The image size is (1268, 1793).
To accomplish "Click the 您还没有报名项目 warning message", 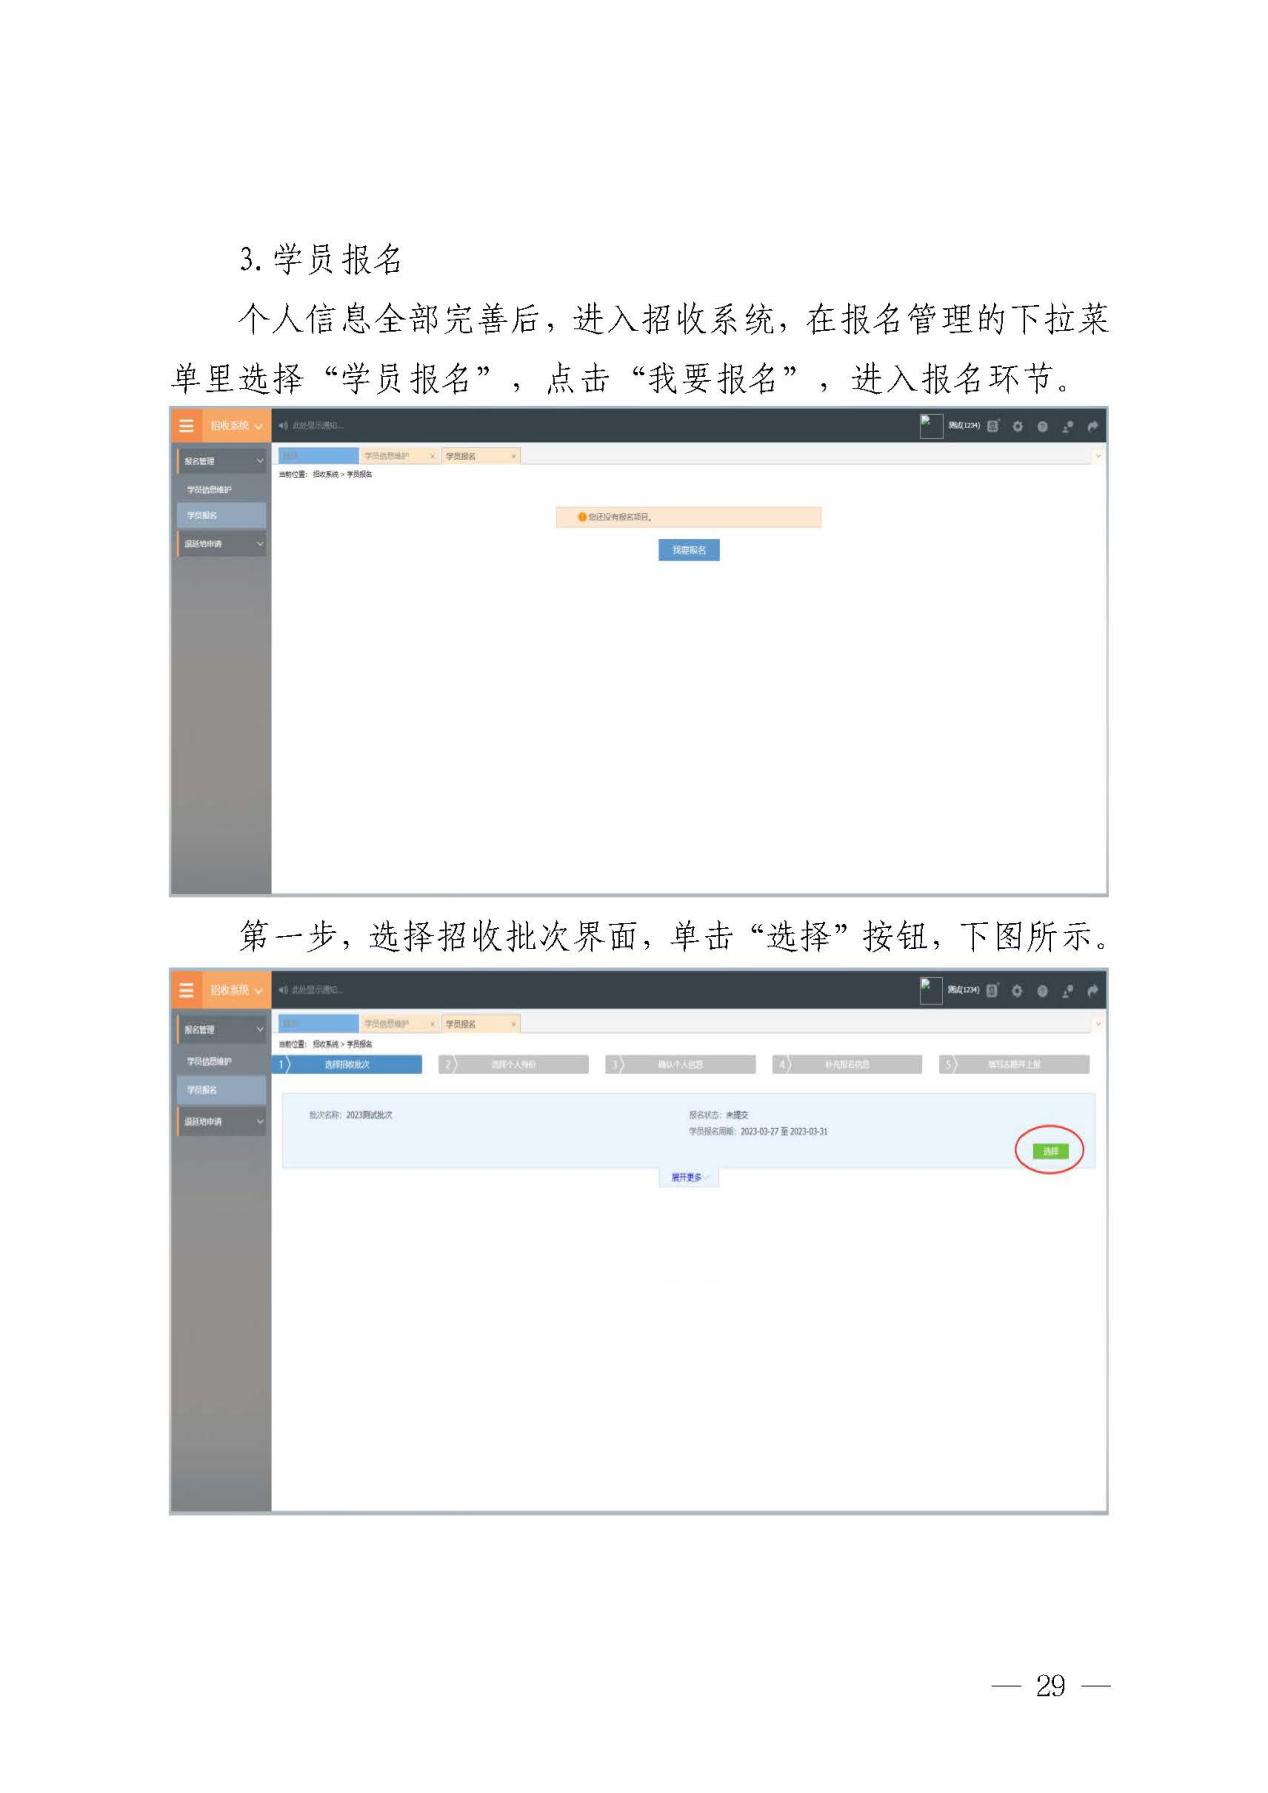I will 689,517.
